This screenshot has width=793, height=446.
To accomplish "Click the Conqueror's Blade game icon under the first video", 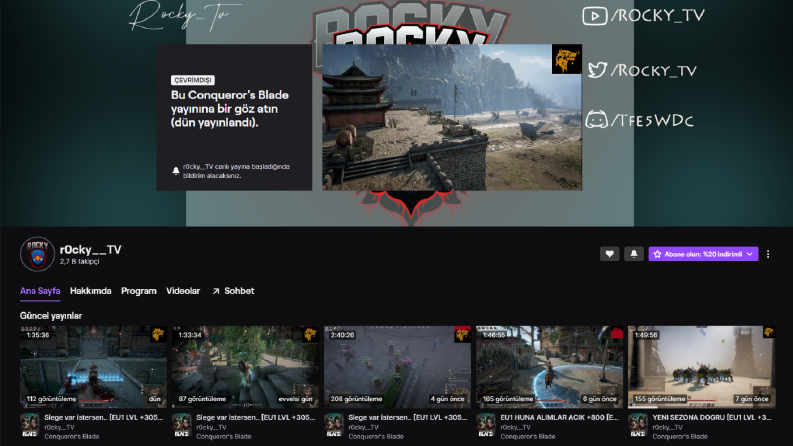I will point(30,425).
